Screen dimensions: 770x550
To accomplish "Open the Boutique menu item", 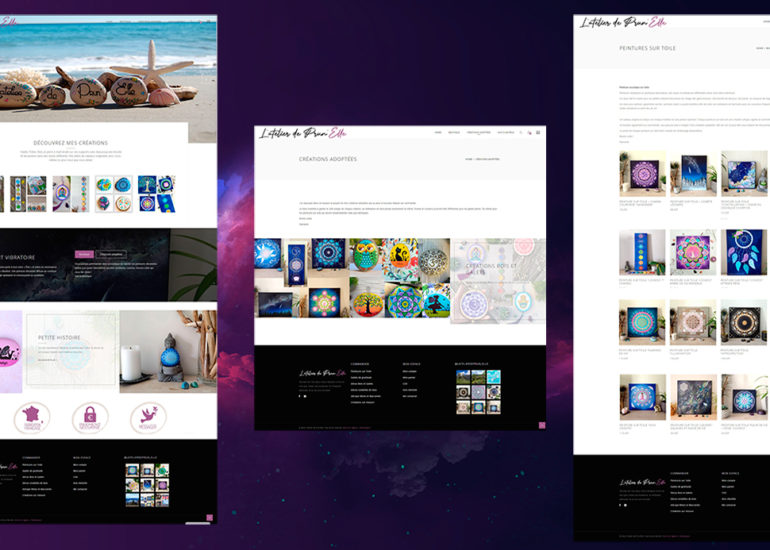I will point(454,132).
